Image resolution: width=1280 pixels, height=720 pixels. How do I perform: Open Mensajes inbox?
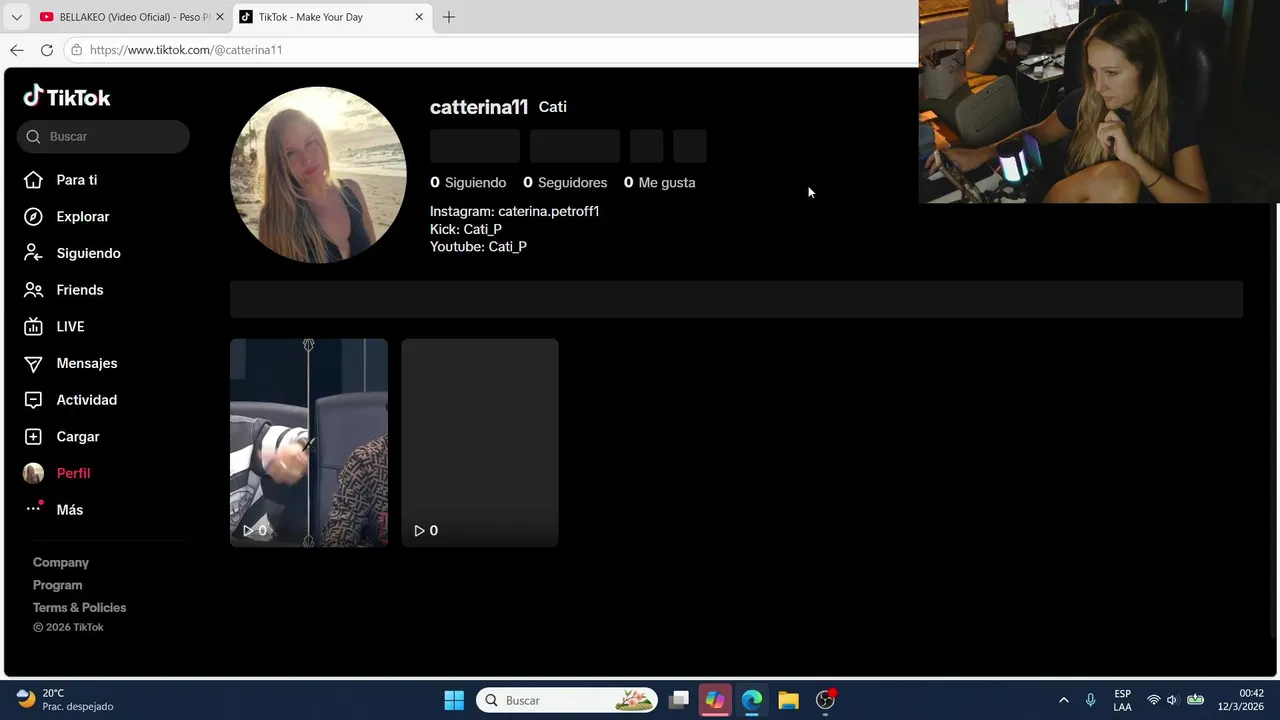[x=71, y=363]
